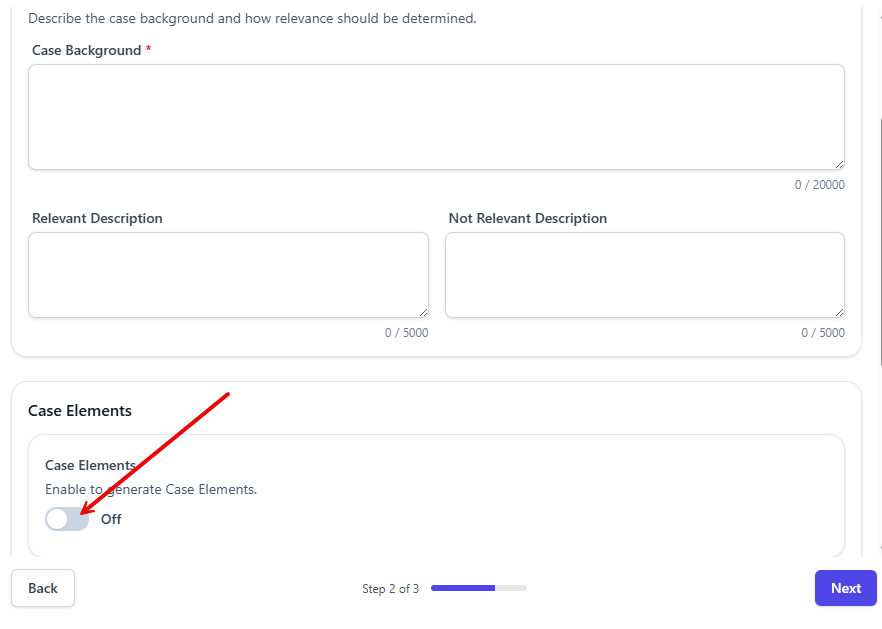Click the Relevant Description resize grip
The image size is (882, 629).
[423, 311]
